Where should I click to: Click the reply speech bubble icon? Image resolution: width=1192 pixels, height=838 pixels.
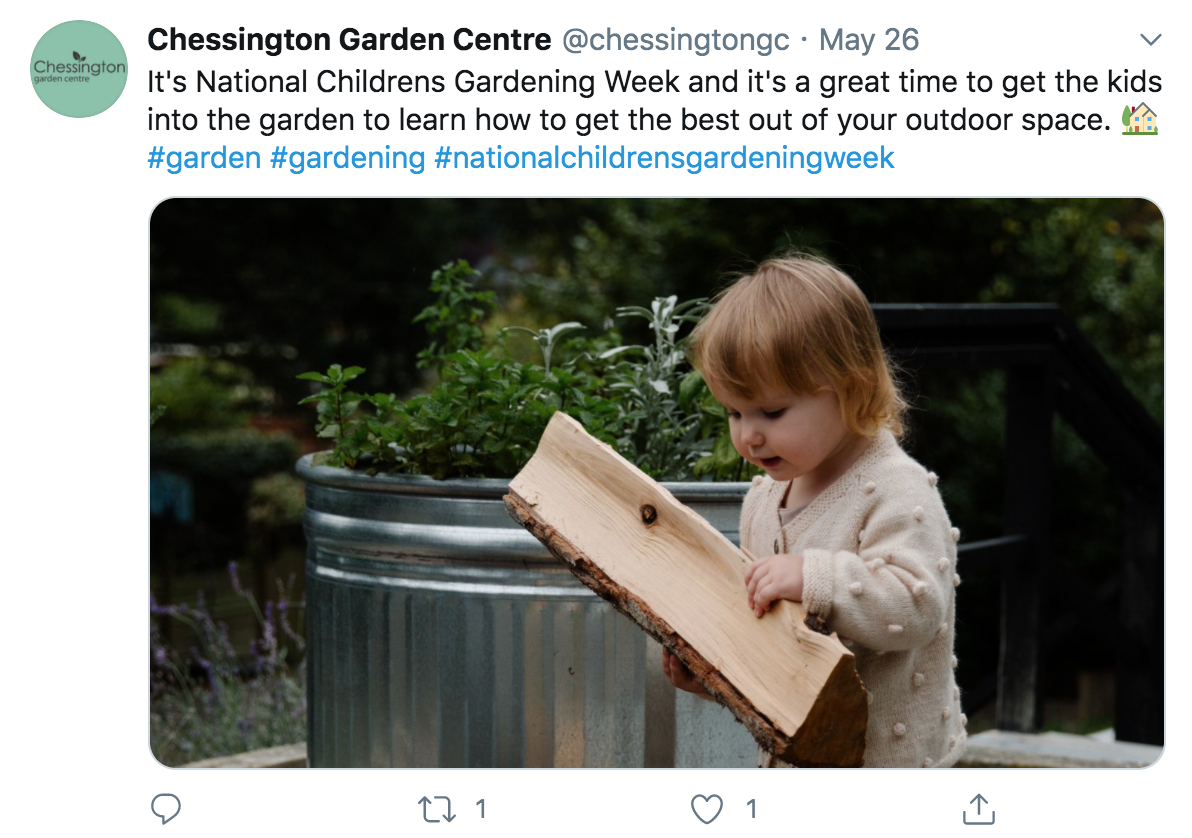[166, 809]
